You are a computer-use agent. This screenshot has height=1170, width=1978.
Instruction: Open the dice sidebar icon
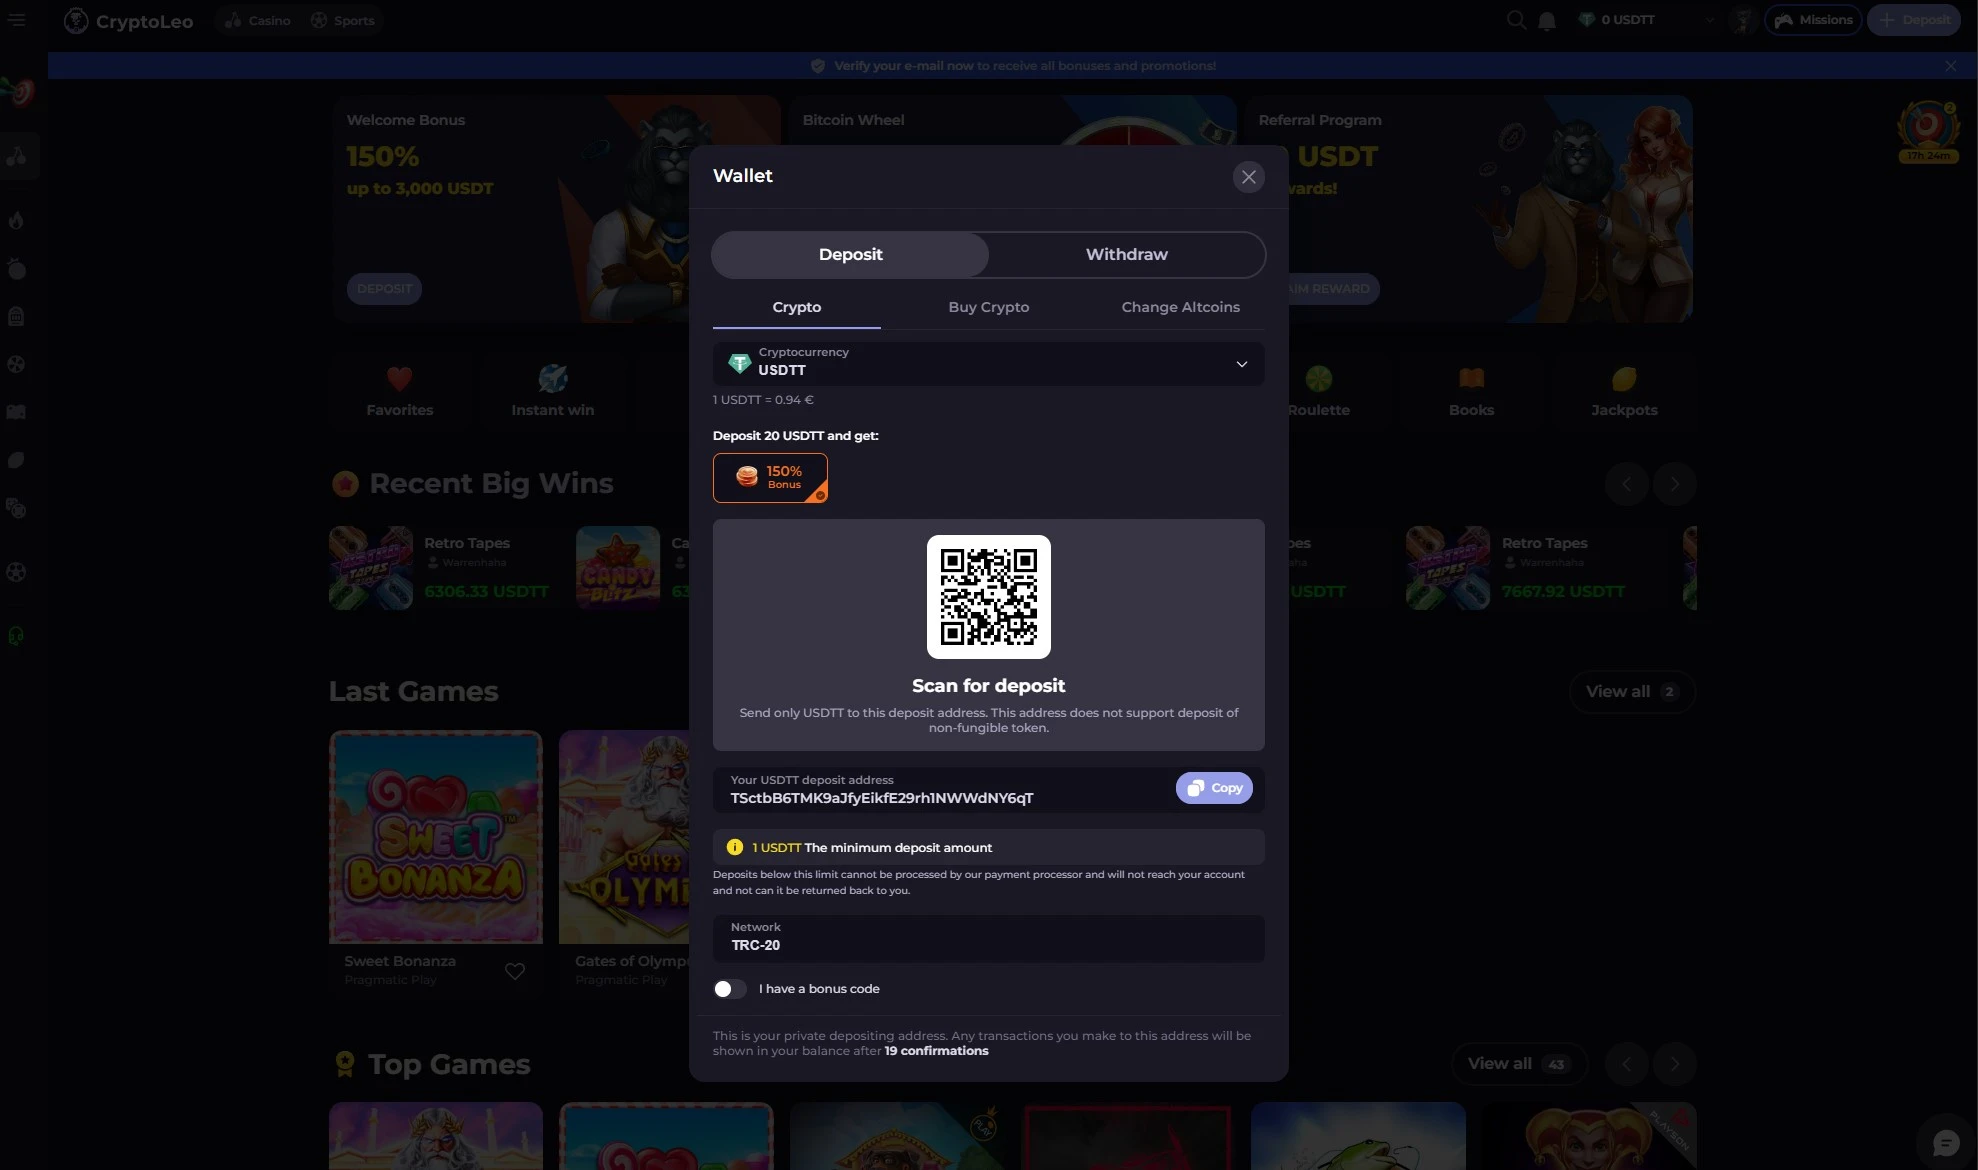tap(16, 508)
